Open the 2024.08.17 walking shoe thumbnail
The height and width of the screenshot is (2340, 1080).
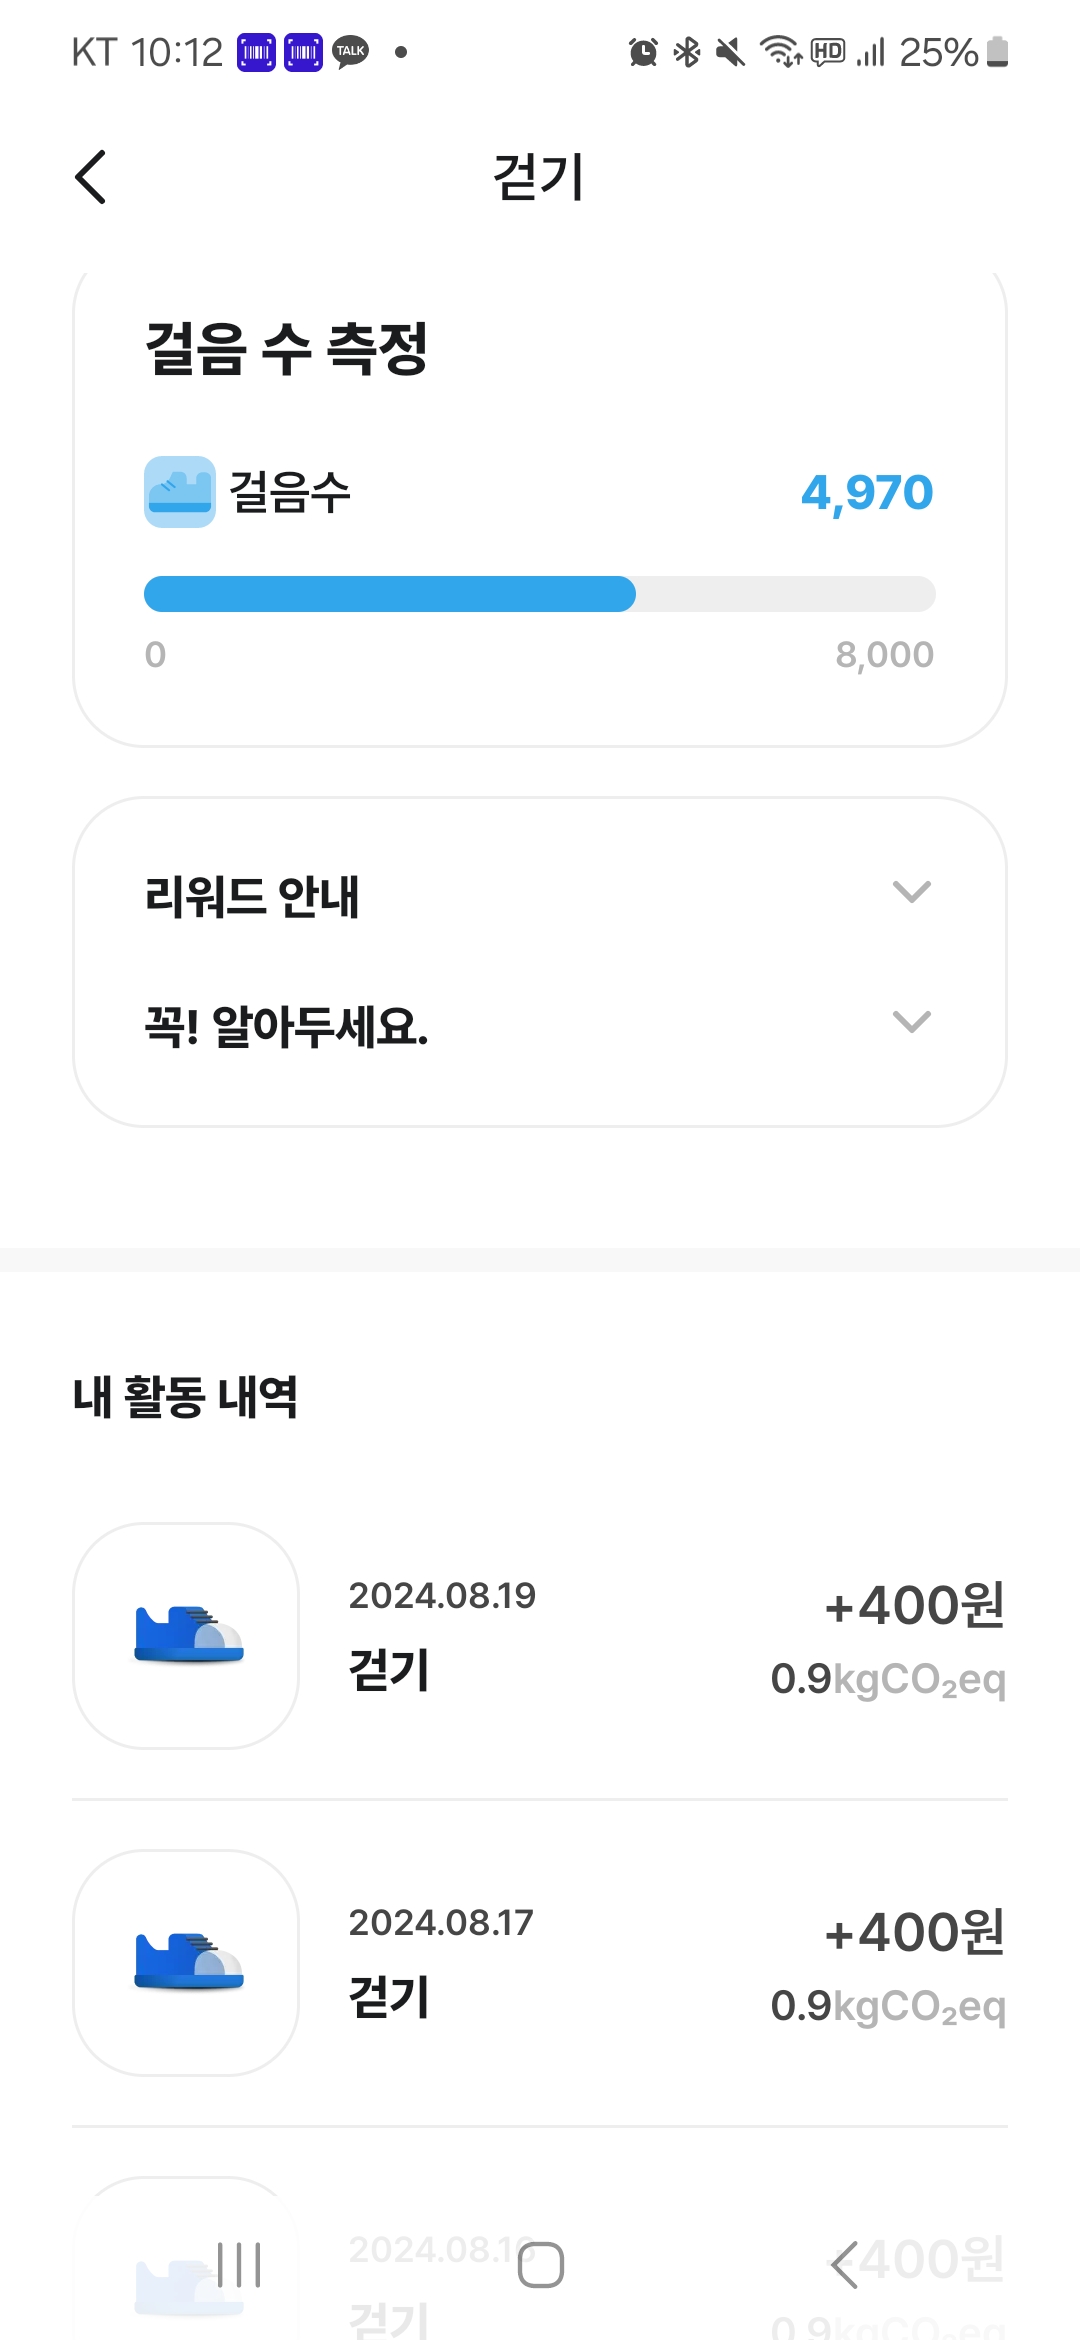[x=186, y=1962]
